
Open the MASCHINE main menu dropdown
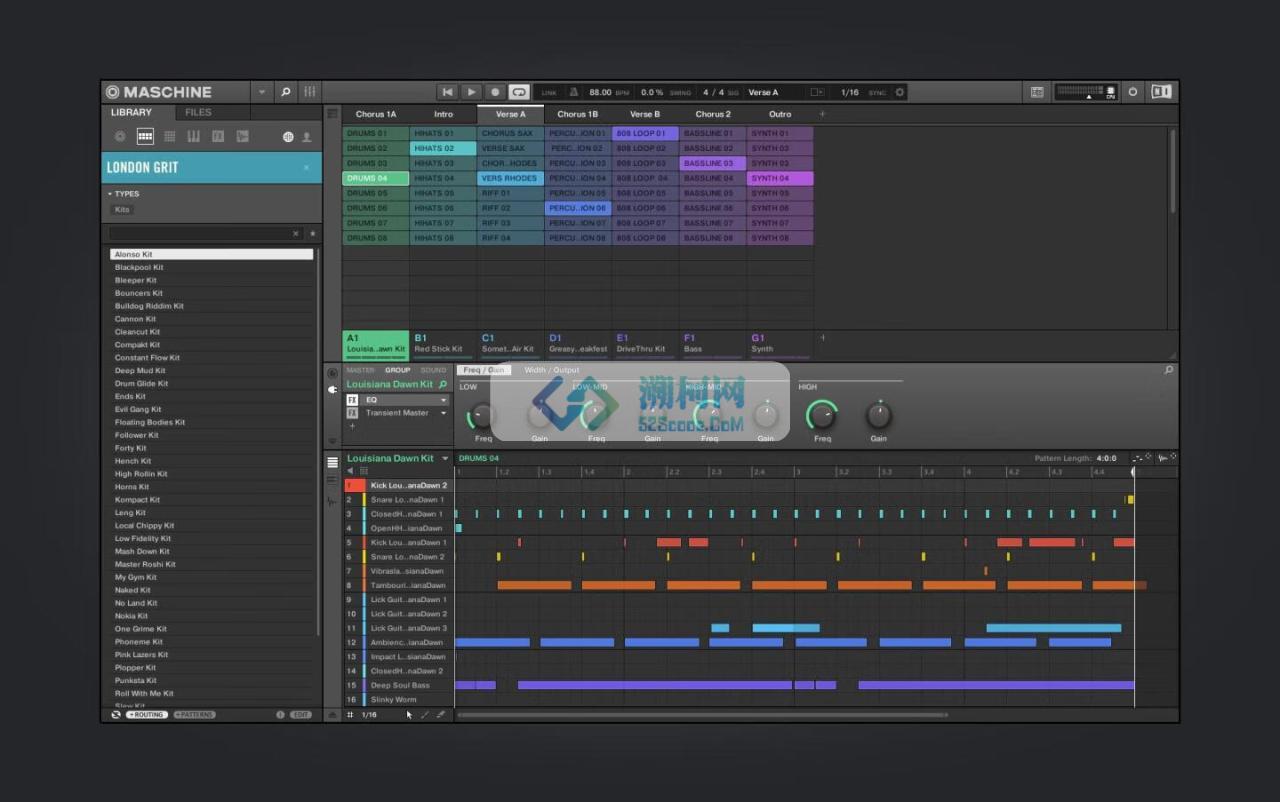(262, 92)
